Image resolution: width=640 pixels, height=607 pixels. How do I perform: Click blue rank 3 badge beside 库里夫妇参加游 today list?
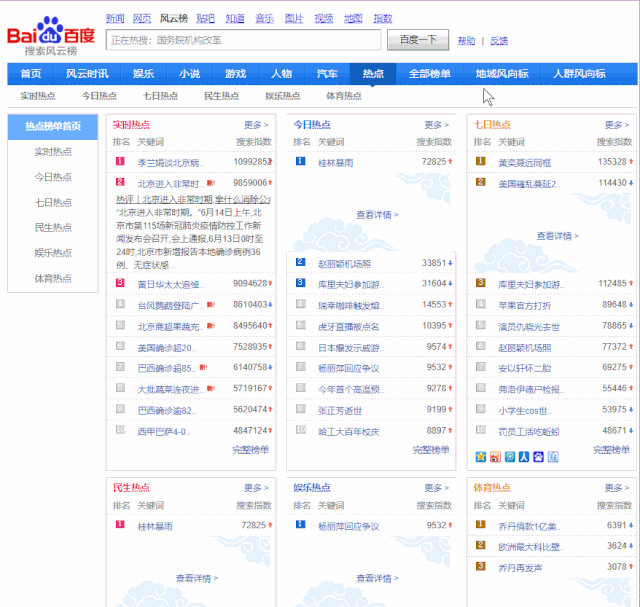click(x=300, y=282)
